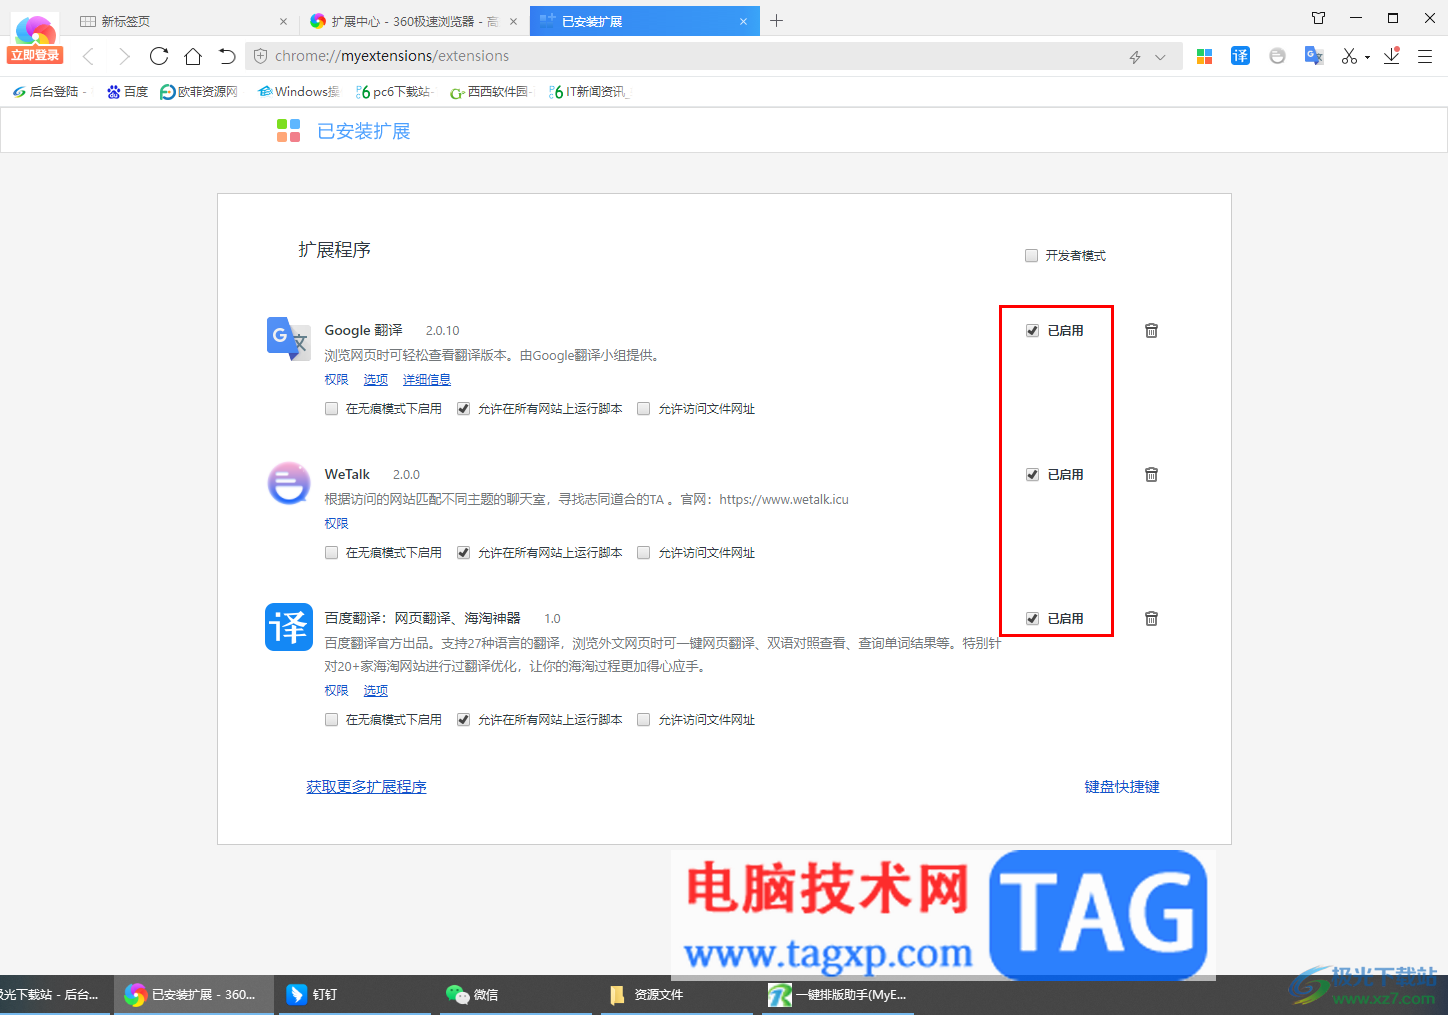This screenshot has height=1015, width=1448.
Task: Enable 在无痕模式下启用 for WeTalk
Action: pos(331,553)
